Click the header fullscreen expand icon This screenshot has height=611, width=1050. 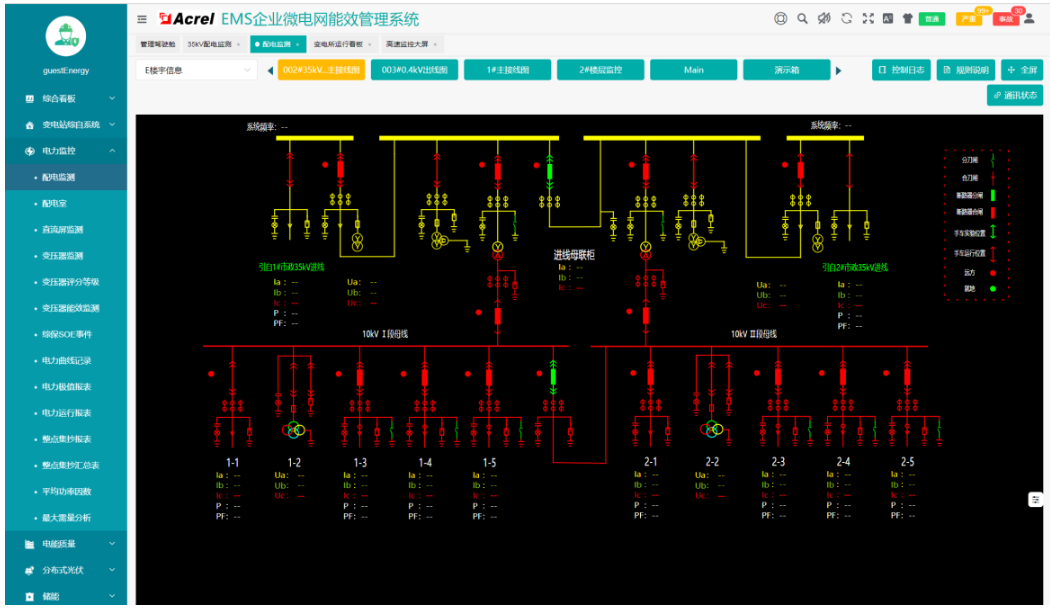(x=868, y=19)
